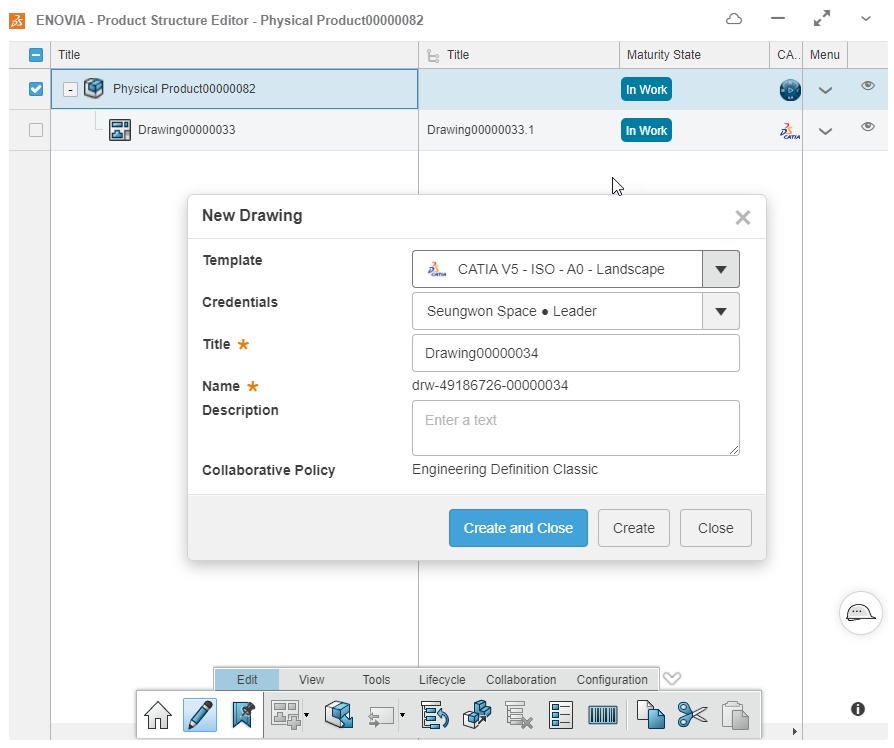Click the horizontal scrollbar right arrow

(x=794, y=731)
